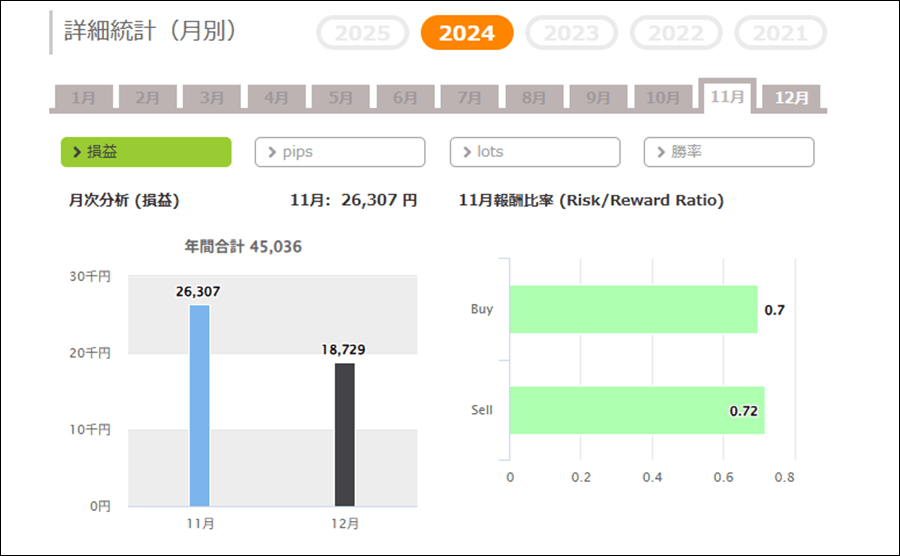This screenshot has width=900, height=556.
Task: Switch to the 9月 tab
Action: click(x=598, y=98)
